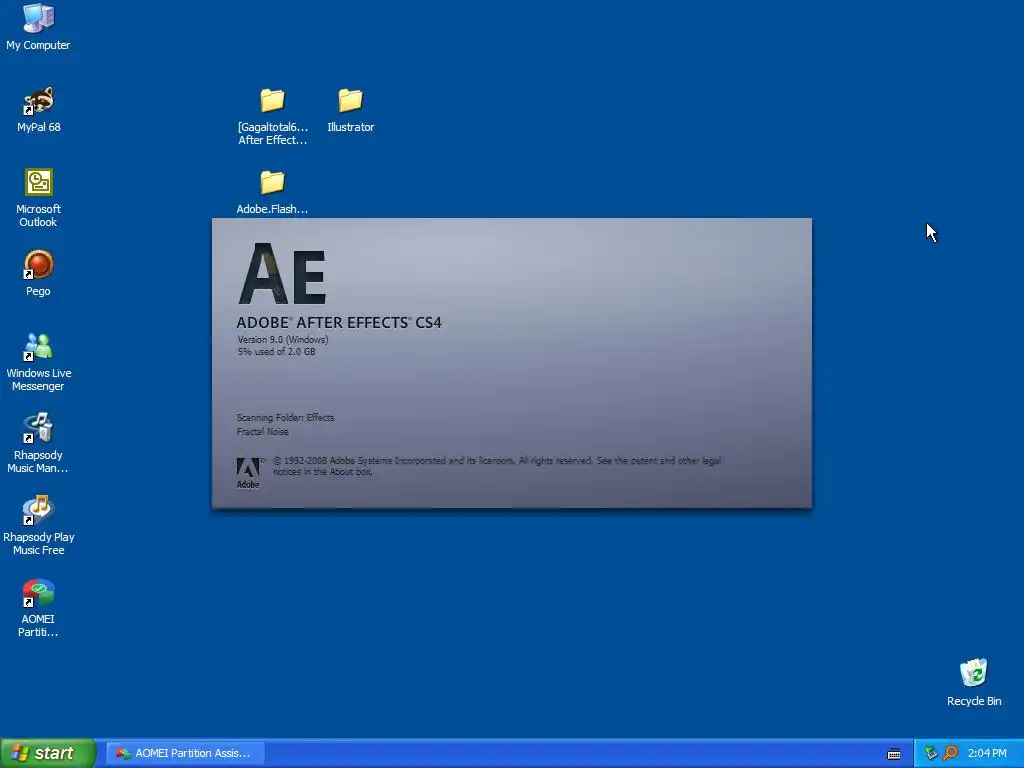Image resolution: width=1024 pixels, height=768 pixels.
Task: Launch Pego shortcut on desktop
Action: pos(39,273)
